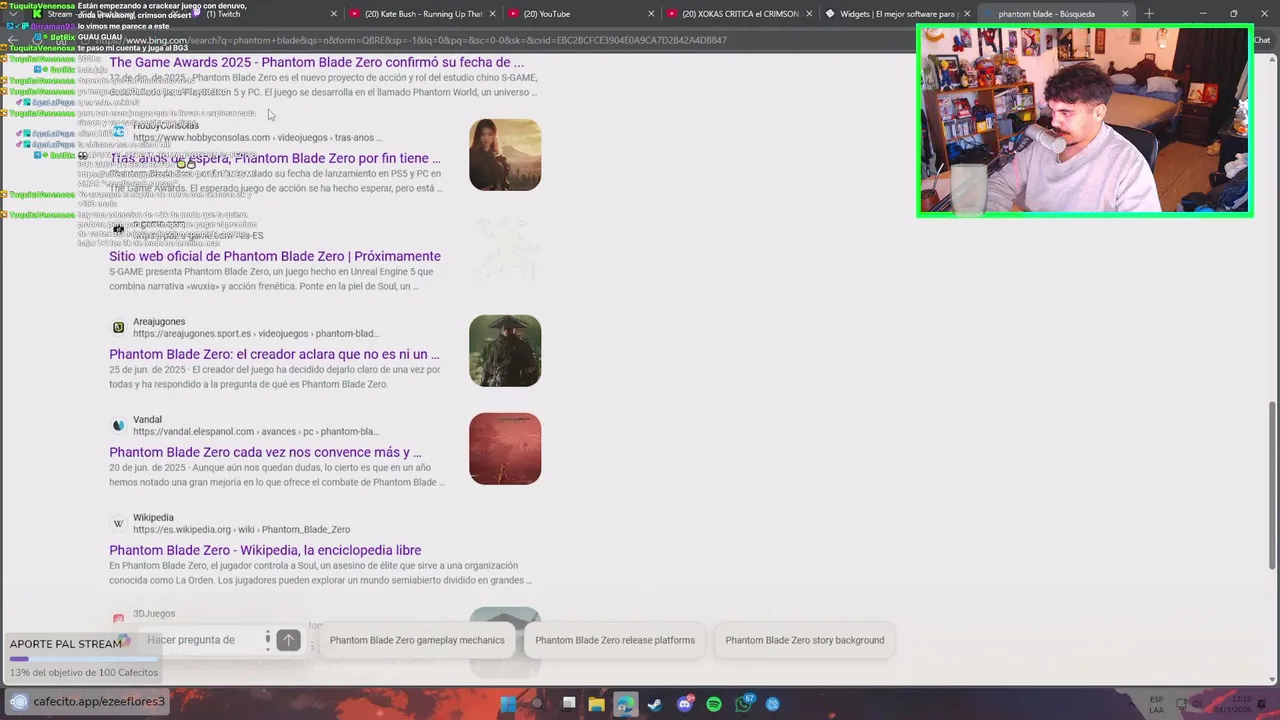Click the Vandal site favicon
The width and height of the screenshot is (1280, 720).
coord(118,425)
